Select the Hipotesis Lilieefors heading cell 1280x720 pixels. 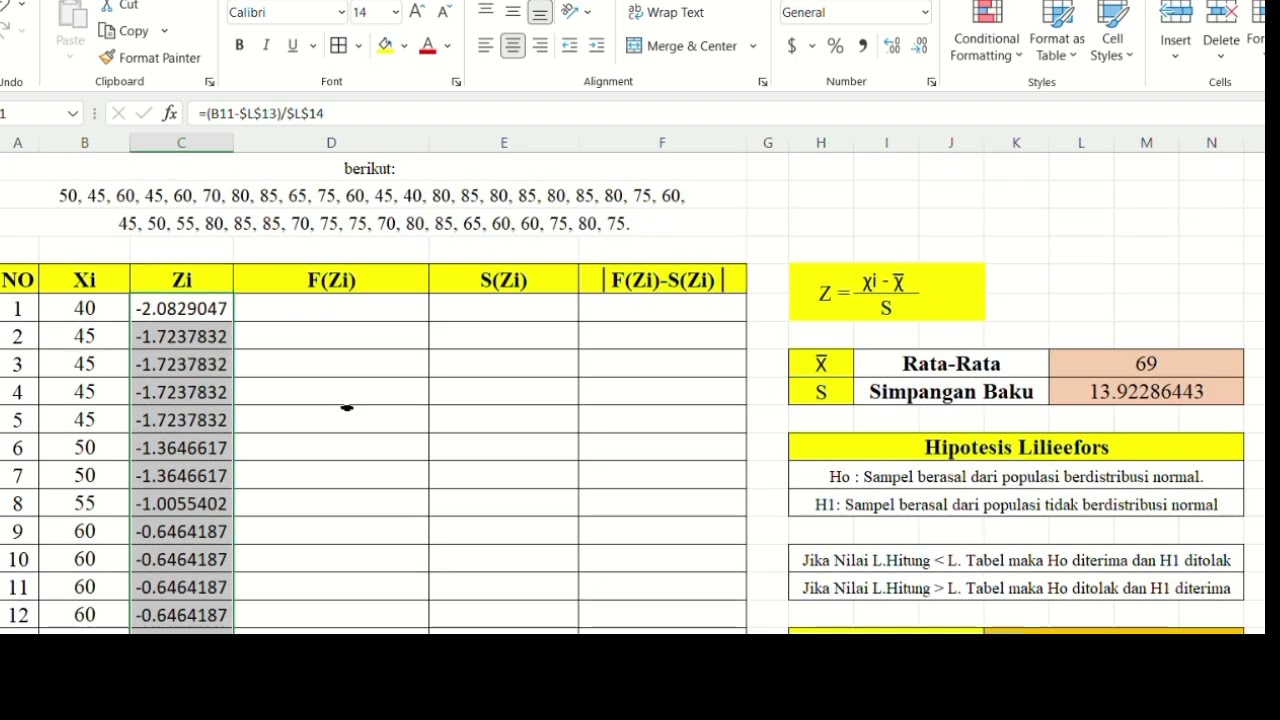(1016, 447)
